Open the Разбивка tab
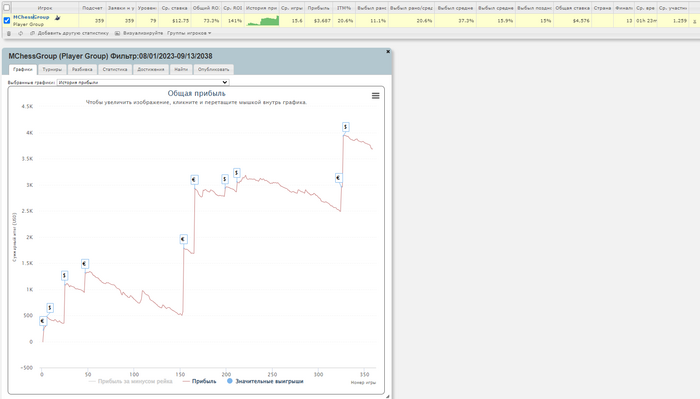700x399 pixels. [82, 69]
